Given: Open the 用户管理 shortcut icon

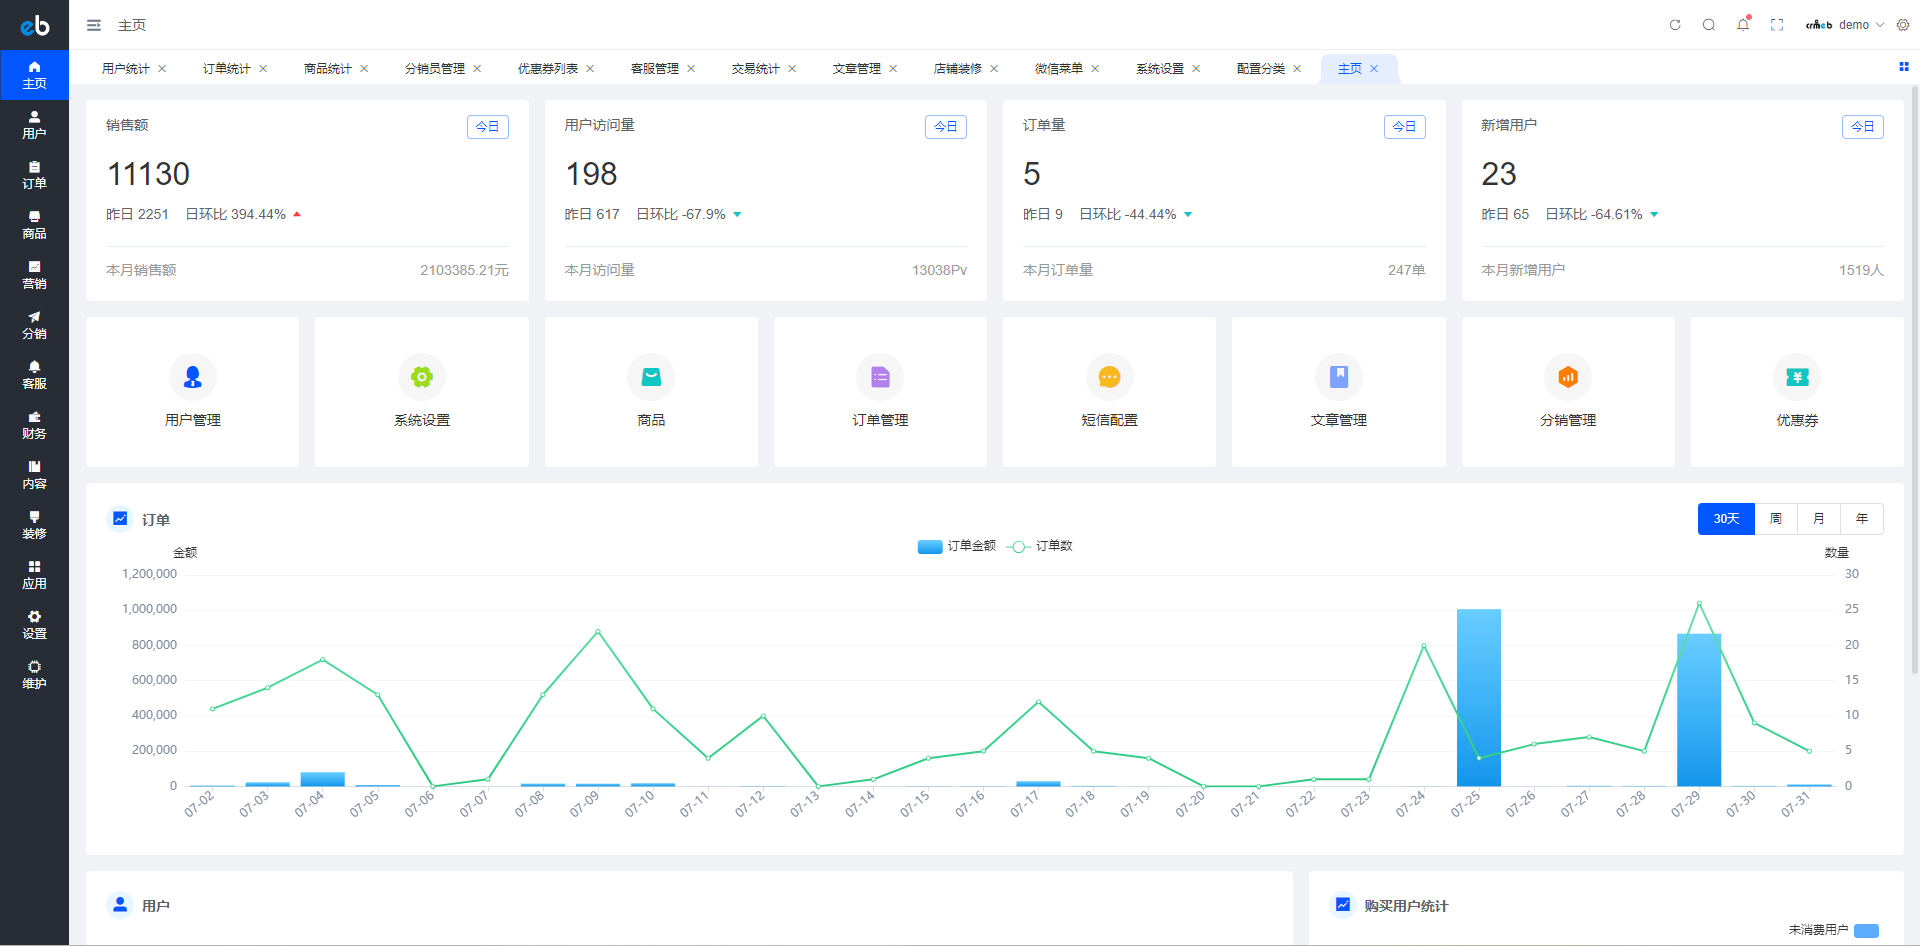Looking at the screenshot, I should point(192,377).
